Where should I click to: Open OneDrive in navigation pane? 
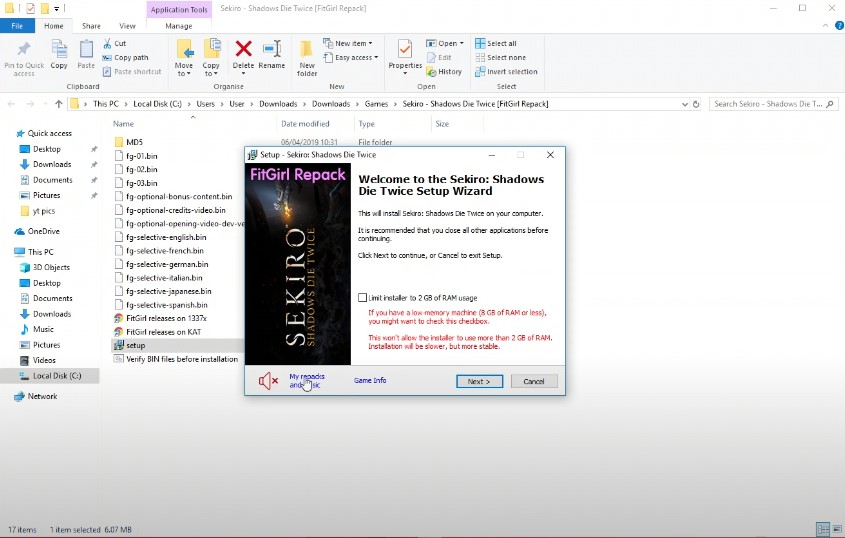pos(43,231)
